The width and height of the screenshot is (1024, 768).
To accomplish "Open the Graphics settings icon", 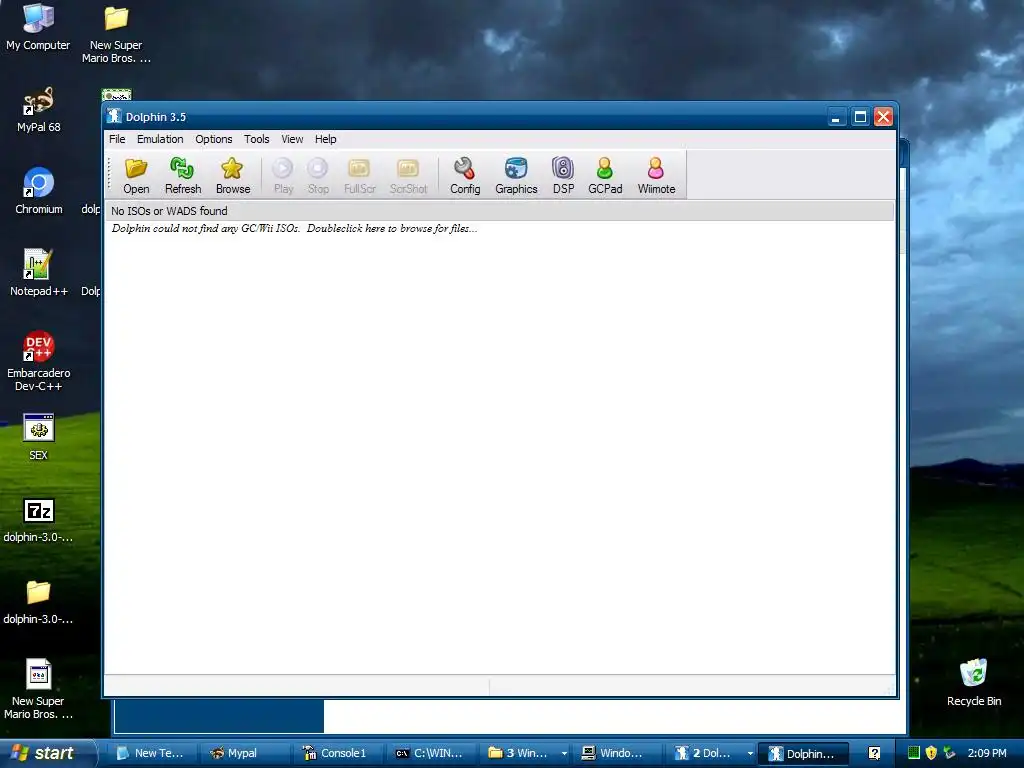I will click(516, 175).
